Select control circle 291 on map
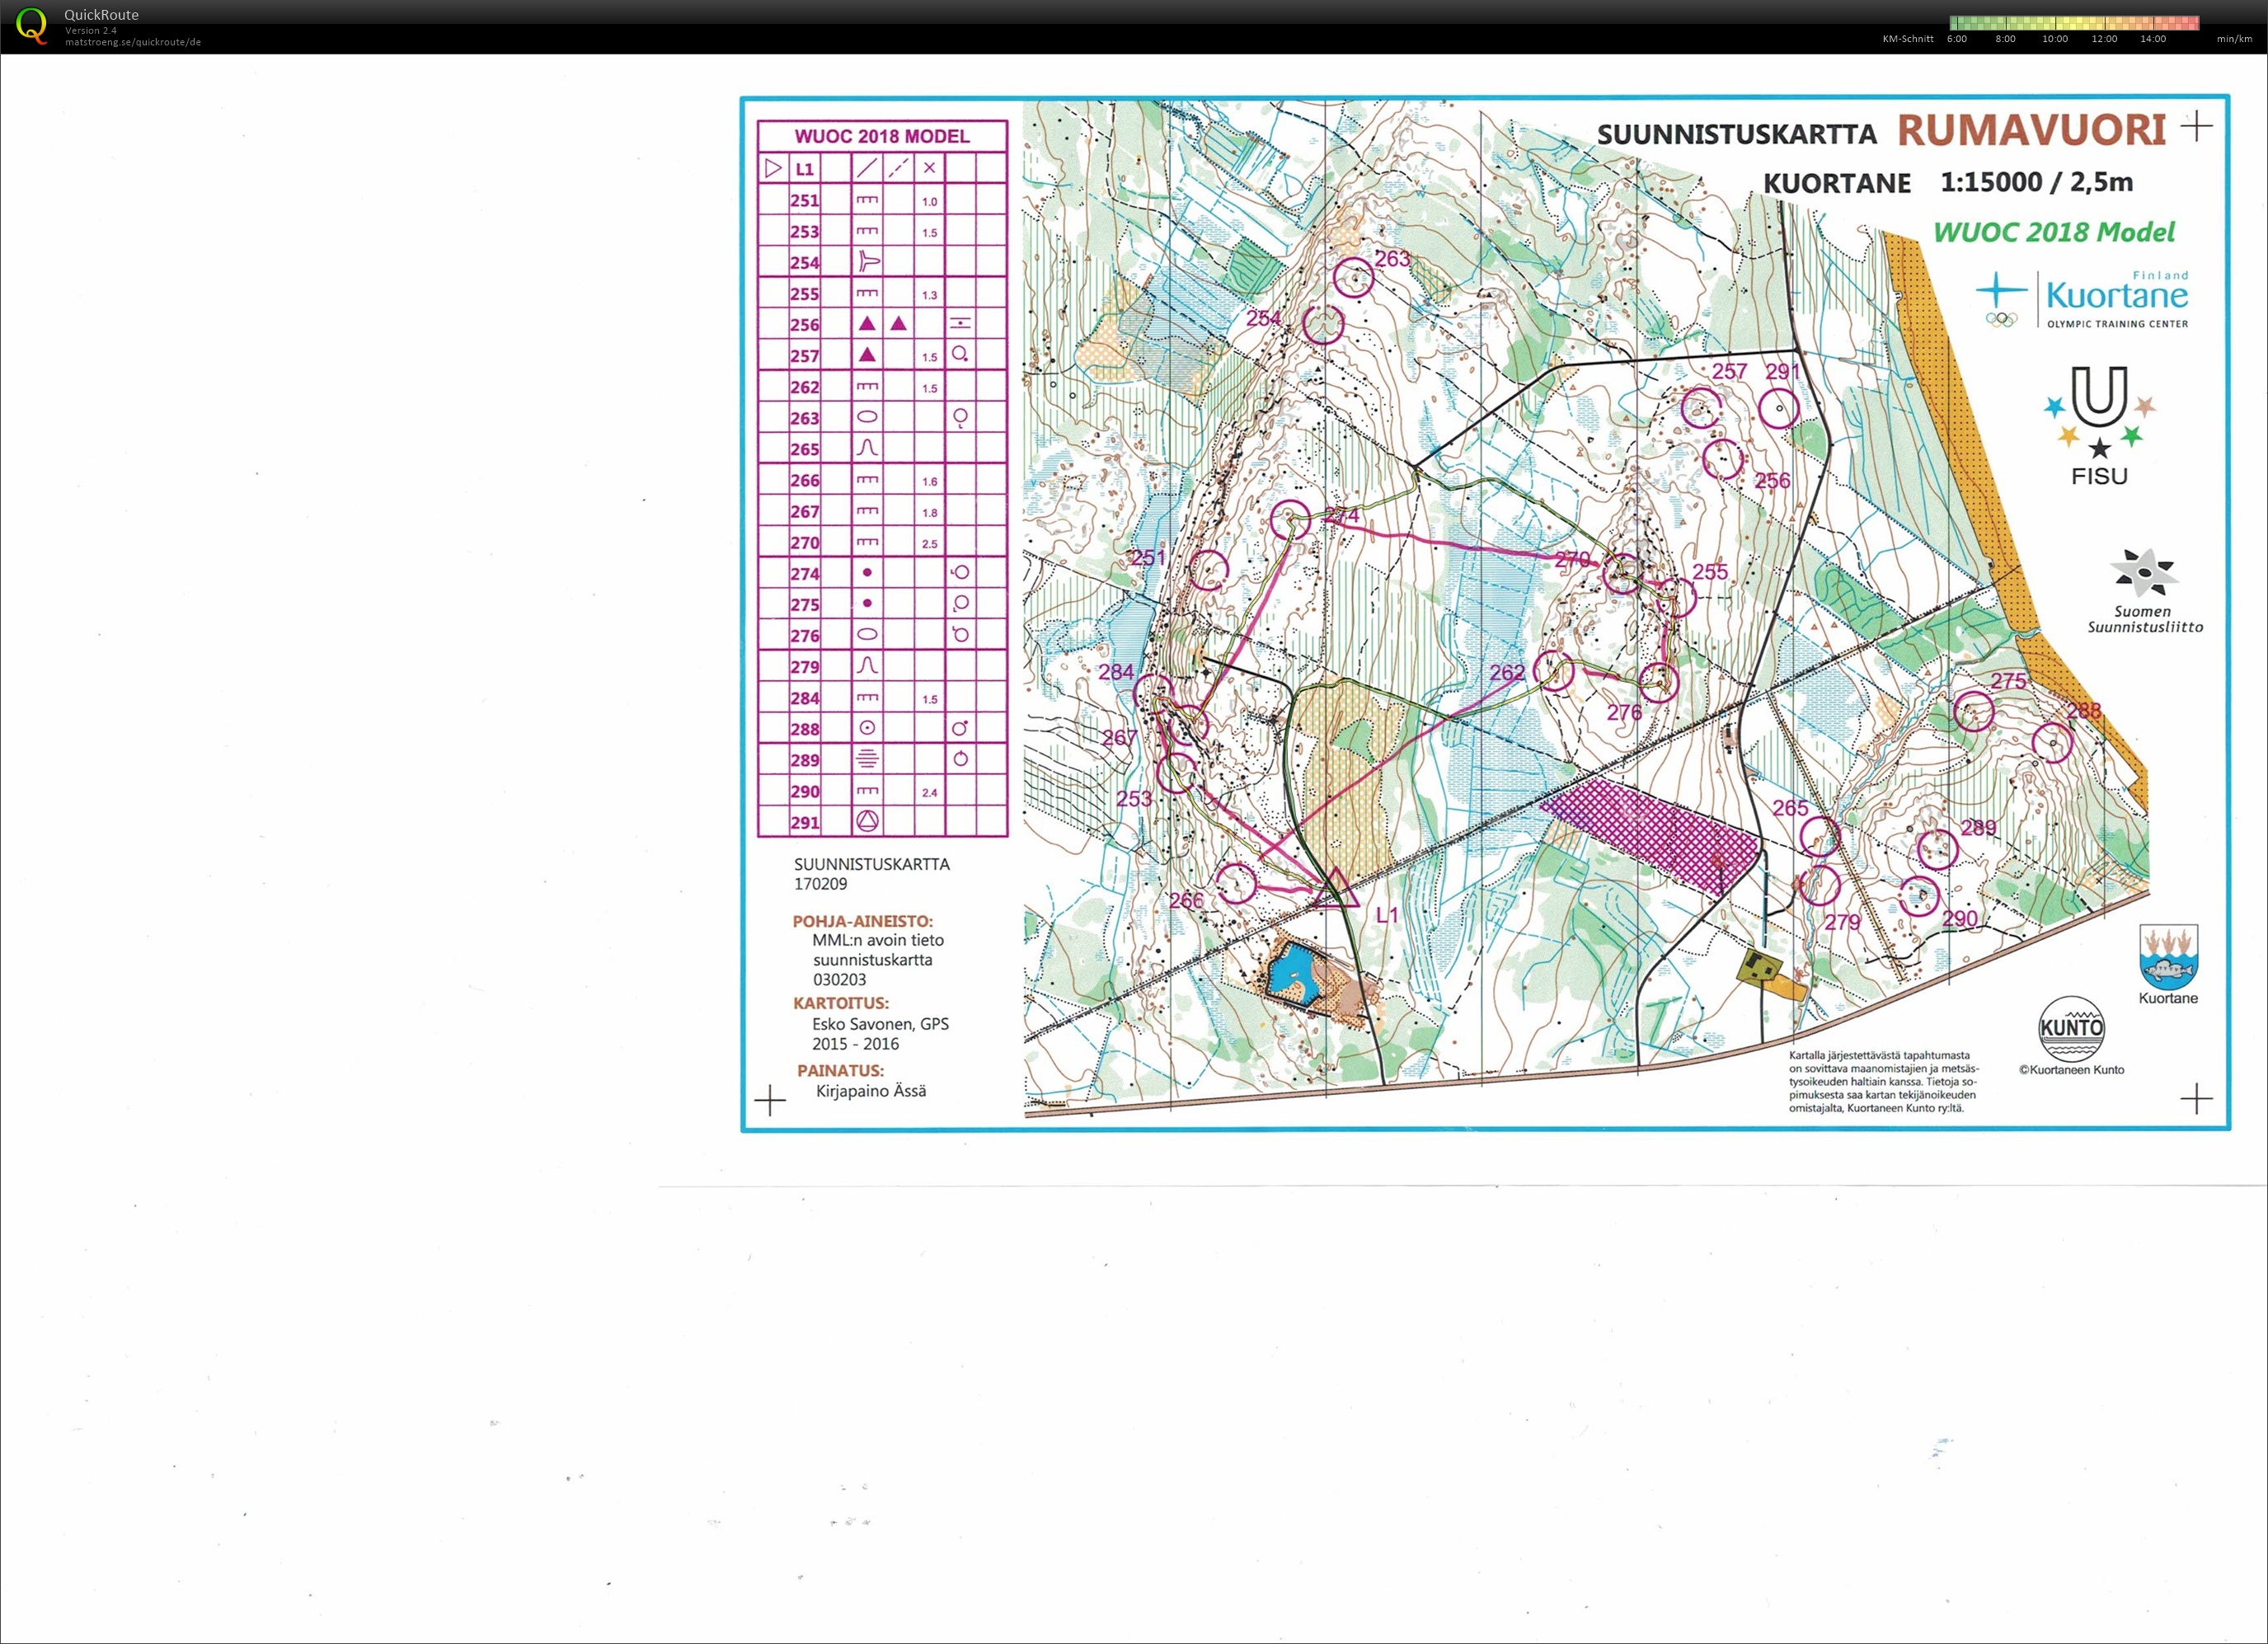This screenshot has width=2268, height=1644. pos(1778,409)
